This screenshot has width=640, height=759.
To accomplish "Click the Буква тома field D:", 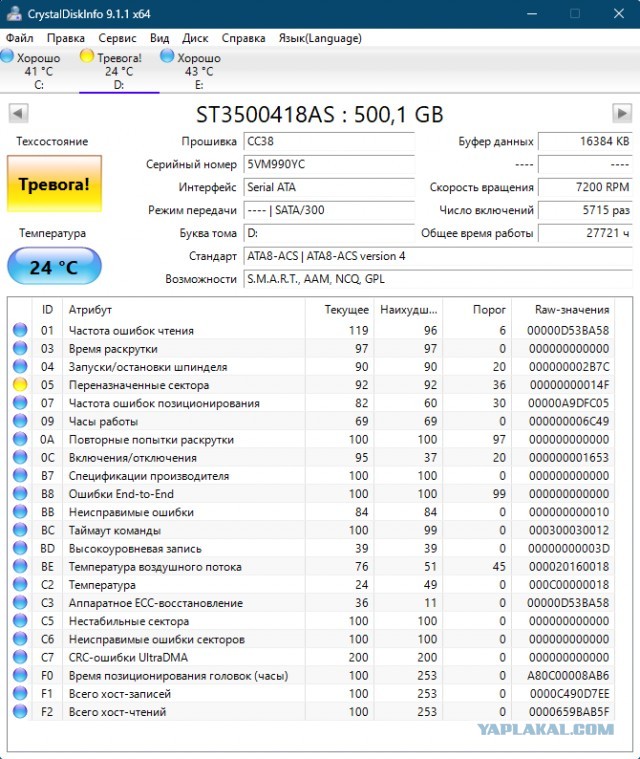I will (x=329, y=233).
